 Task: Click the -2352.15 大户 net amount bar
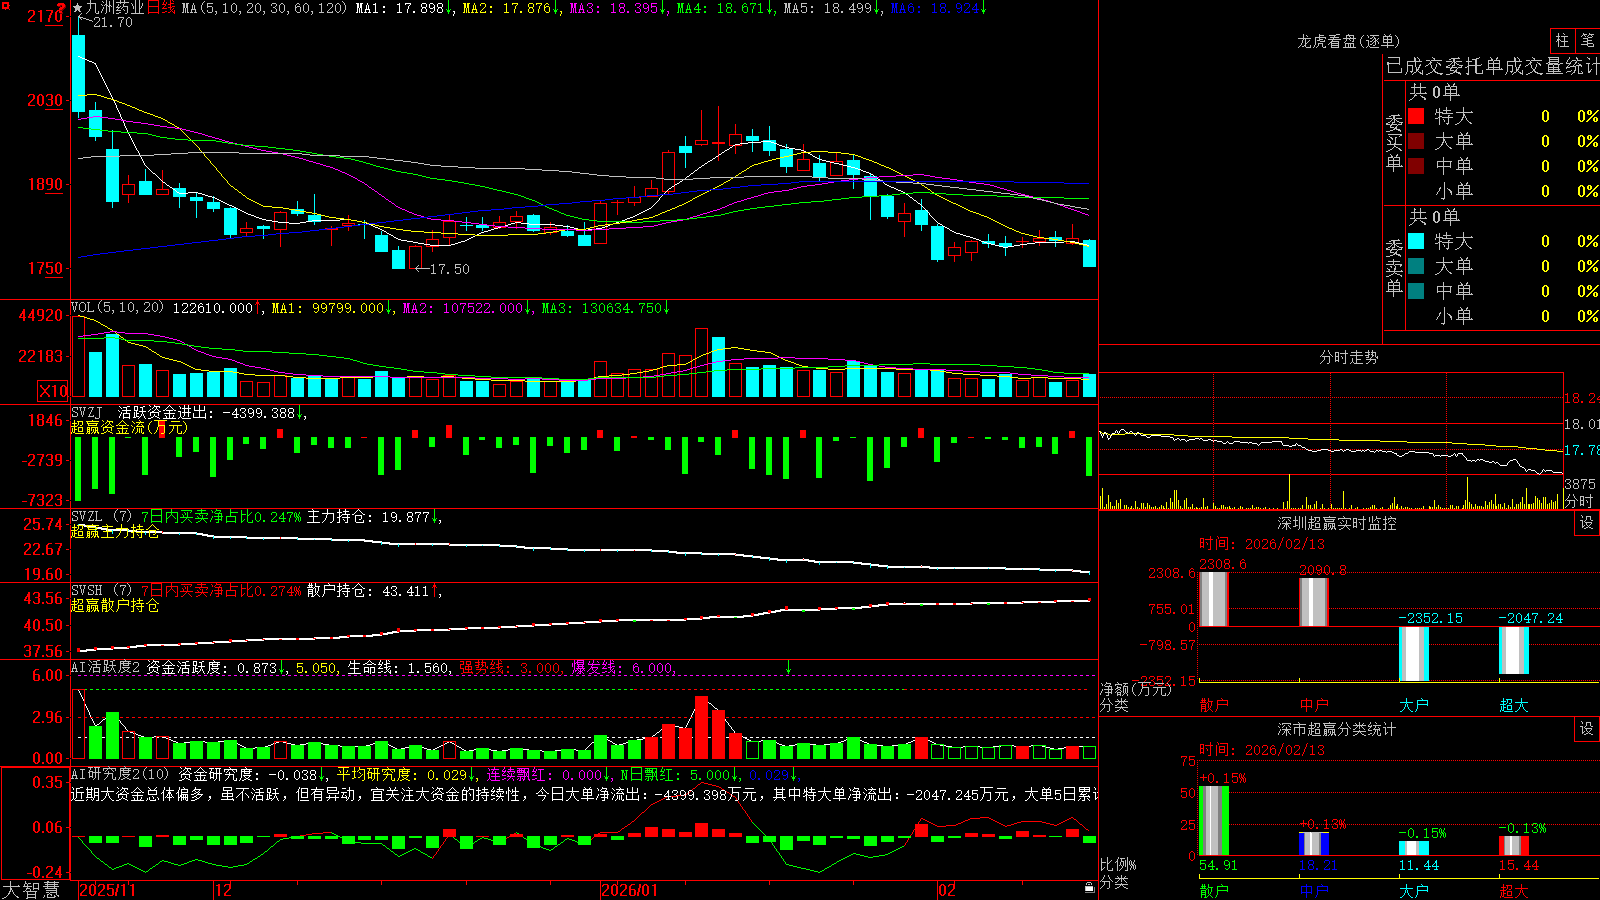coord(1414,654)
